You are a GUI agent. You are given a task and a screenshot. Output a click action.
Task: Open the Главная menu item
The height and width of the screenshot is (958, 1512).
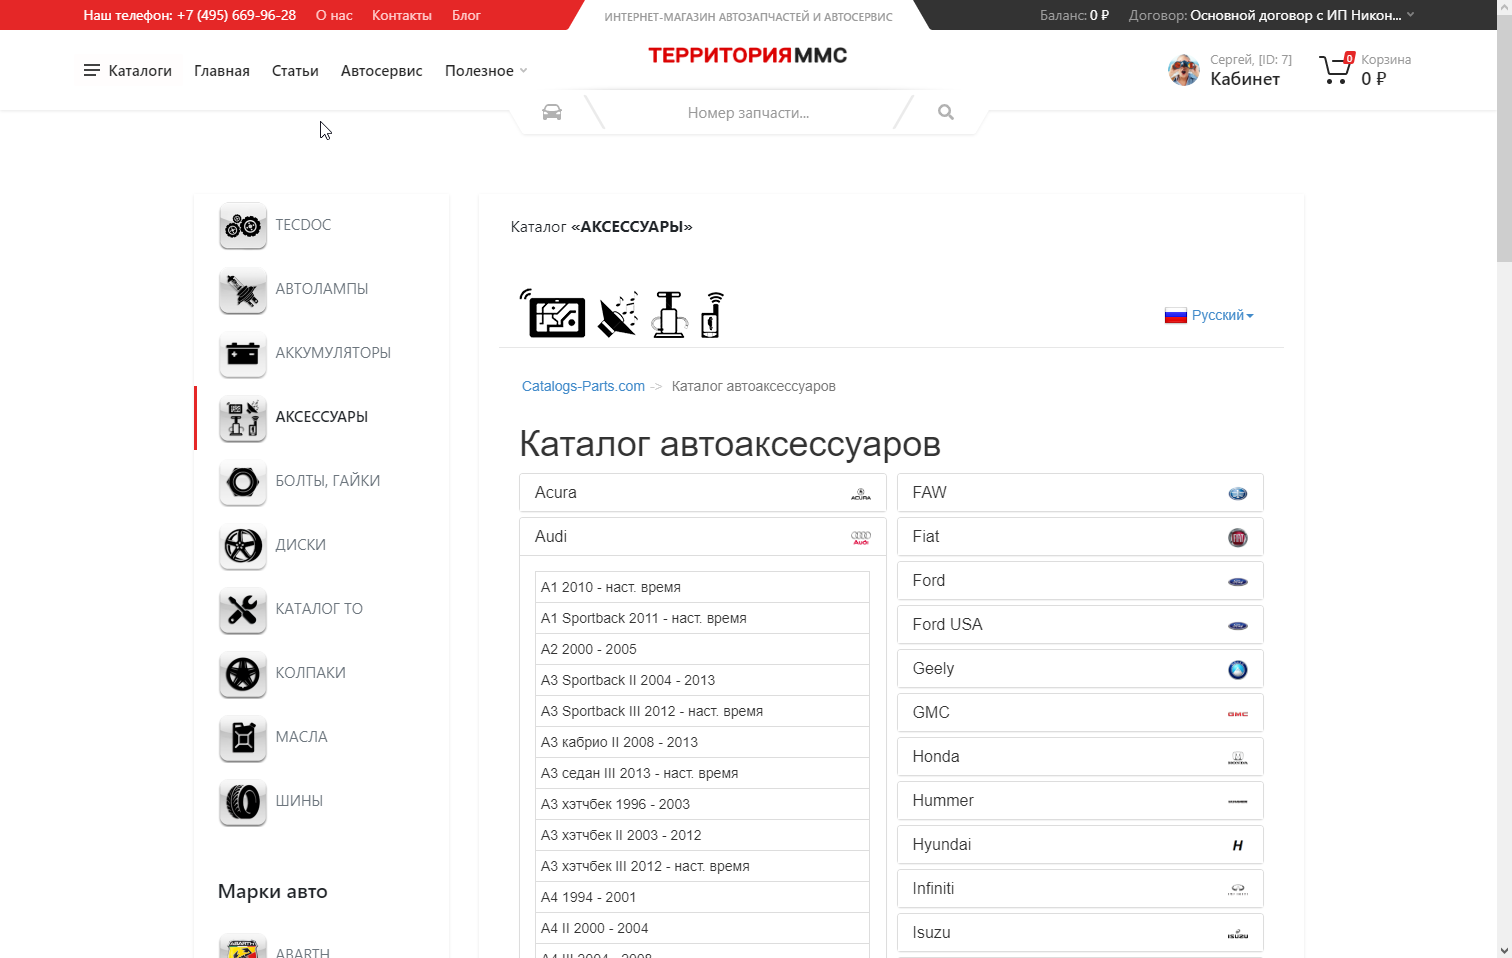pos(222,70)
